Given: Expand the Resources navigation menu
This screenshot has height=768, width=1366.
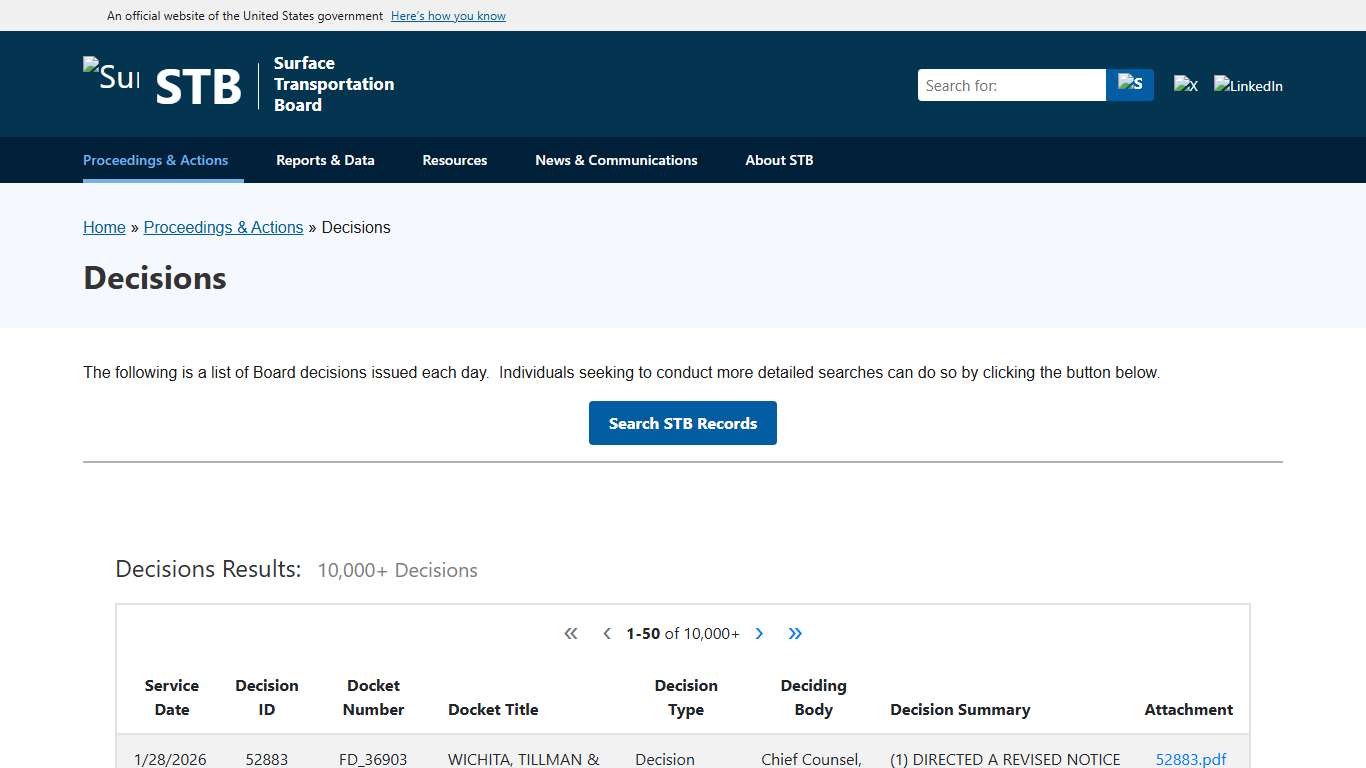Looking at the screenshot, I should point(454,160).
